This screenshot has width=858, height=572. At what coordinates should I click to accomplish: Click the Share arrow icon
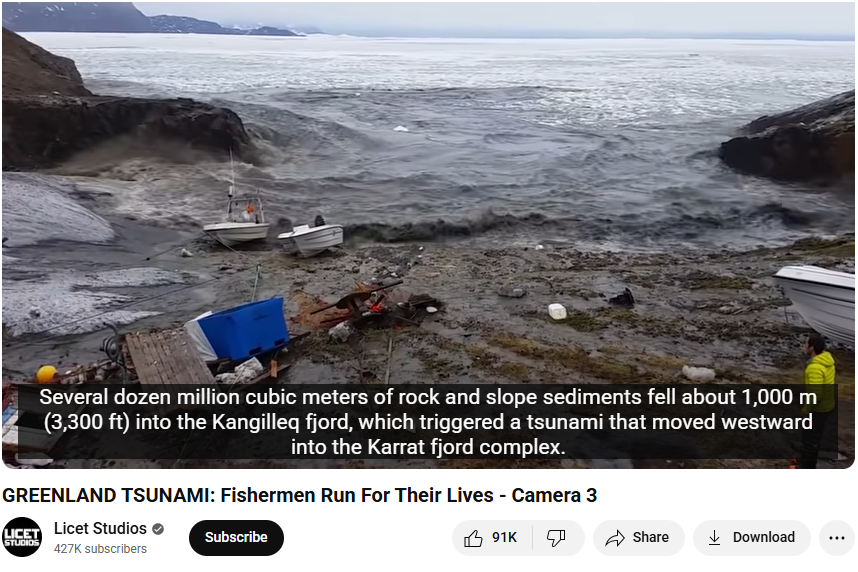[615, 538]
